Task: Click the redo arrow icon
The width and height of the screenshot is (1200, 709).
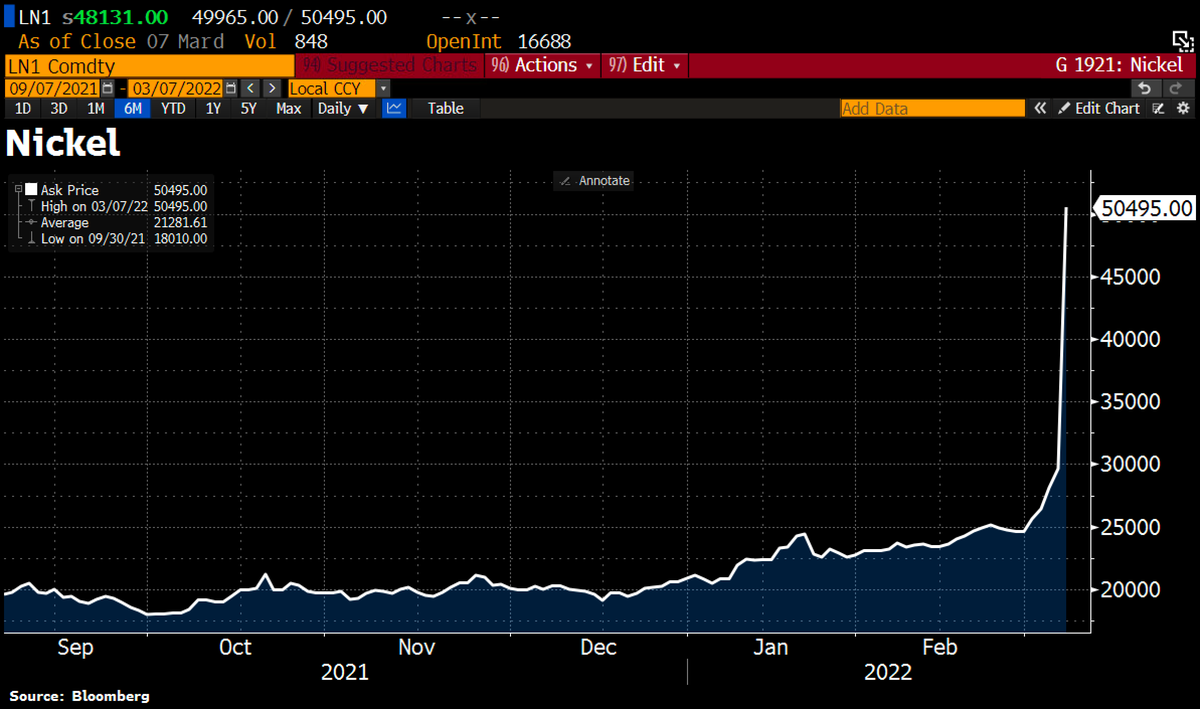Action: tap(1176, 88)
